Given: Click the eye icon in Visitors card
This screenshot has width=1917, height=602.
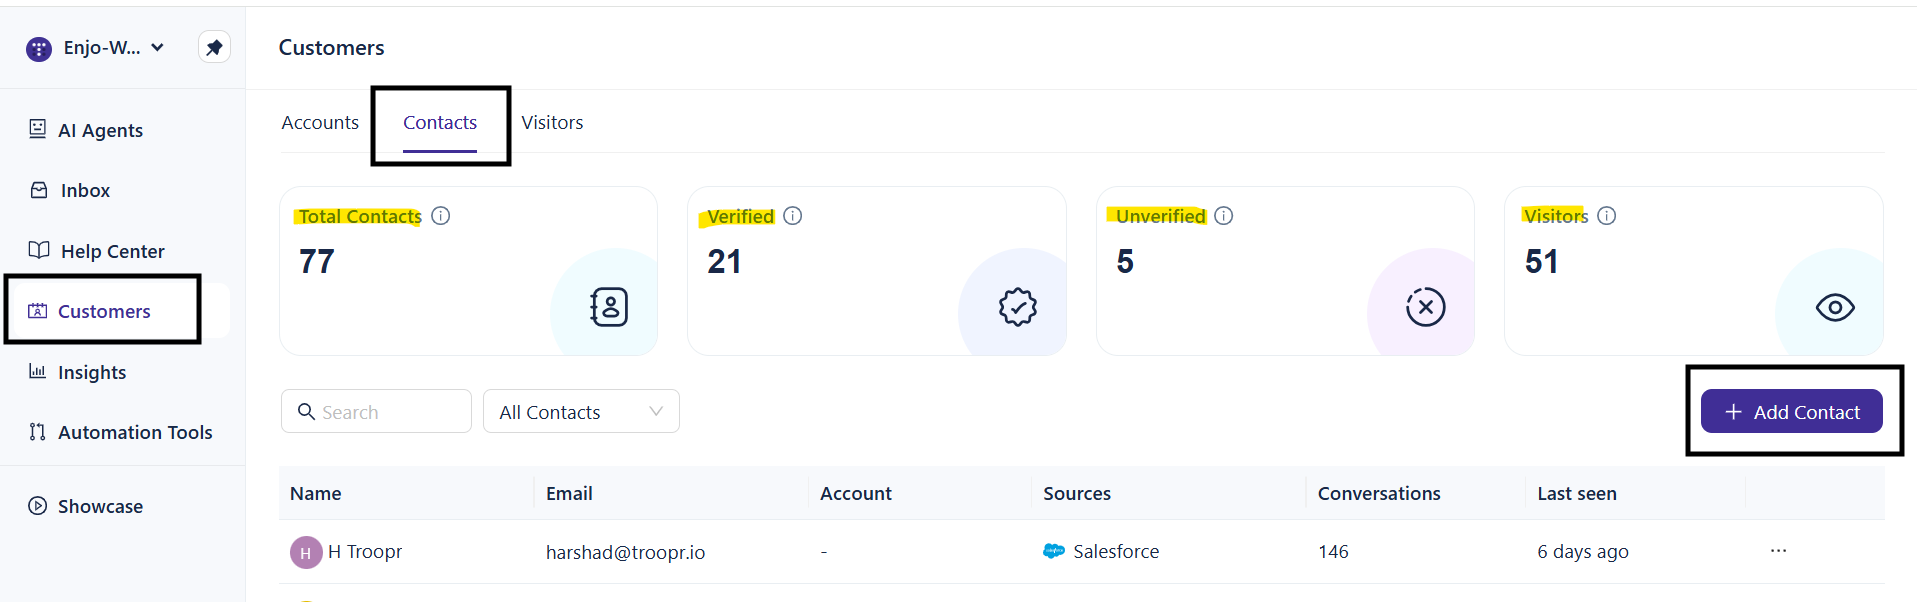Looking at the screenshot, I should point(1835,307).
